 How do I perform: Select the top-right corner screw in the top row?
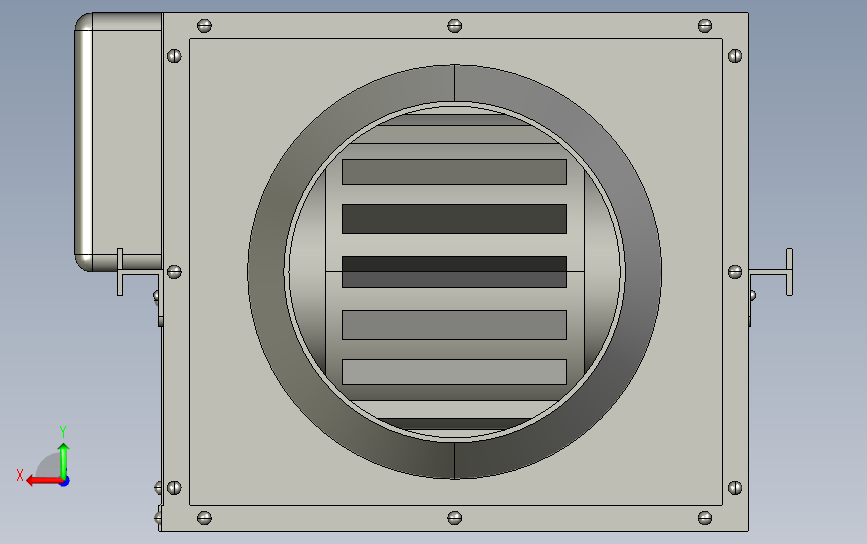[705, 26]
